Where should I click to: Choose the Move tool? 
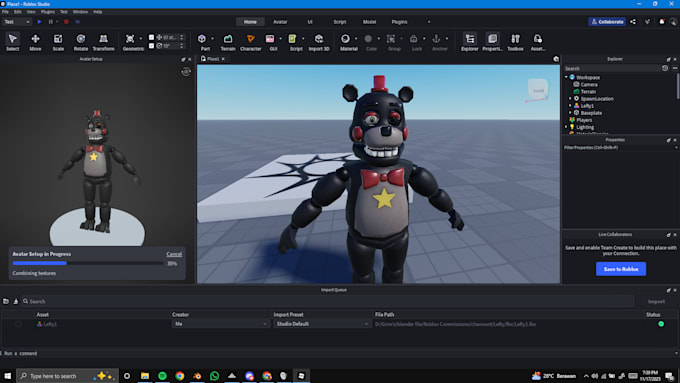35,42
